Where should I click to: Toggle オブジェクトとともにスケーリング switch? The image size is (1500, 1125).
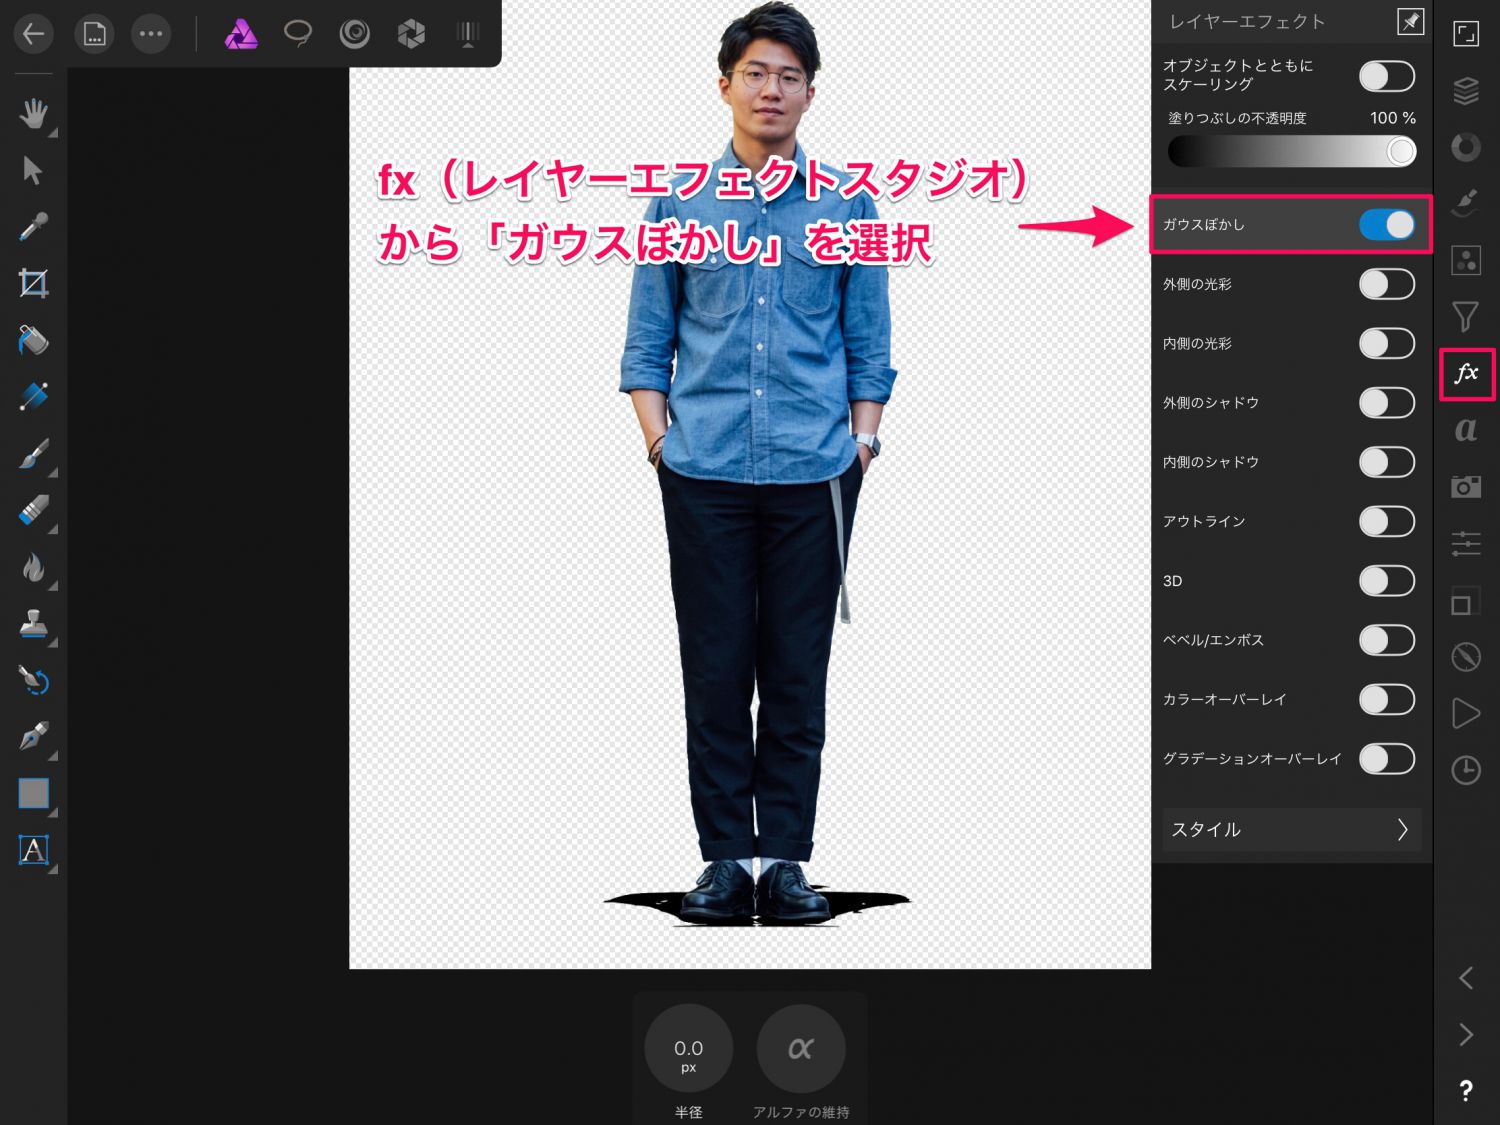(1386, 76)
